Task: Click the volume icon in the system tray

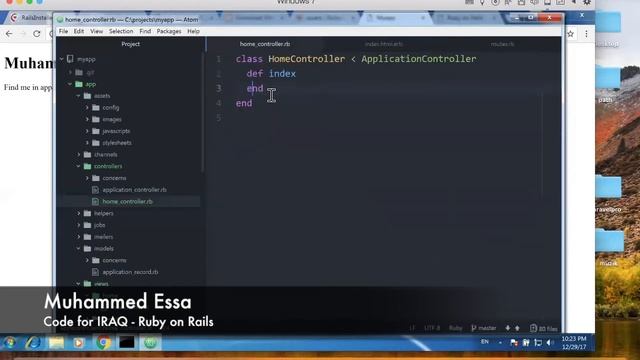Action: (549, 343)
